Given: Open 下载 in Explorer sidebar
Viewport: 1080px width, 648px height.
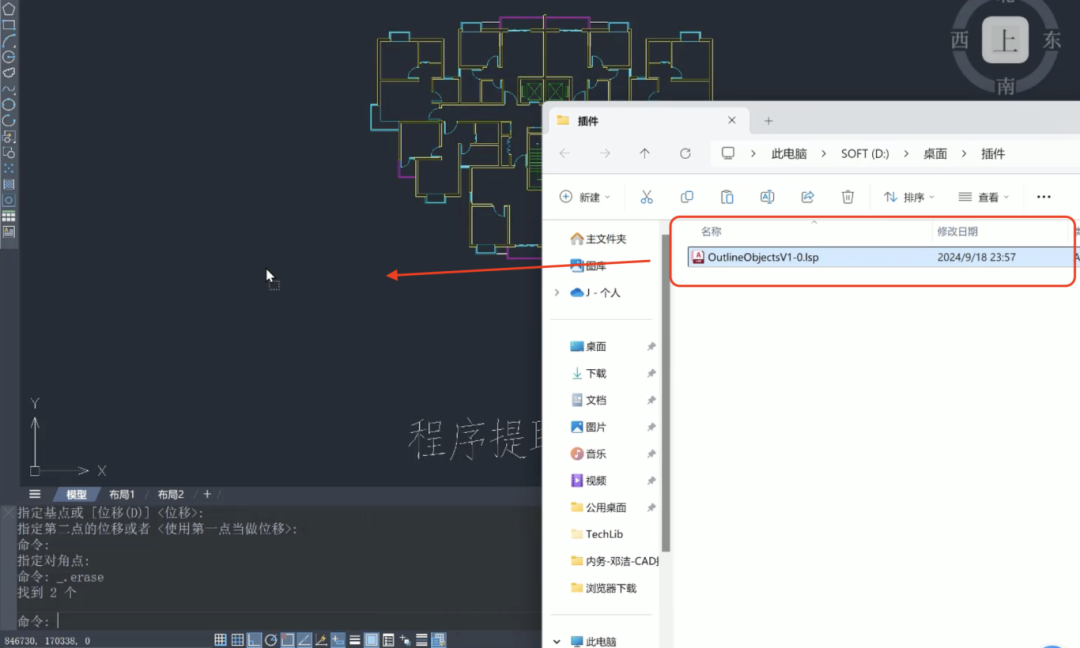Looking at the screenshot, I should (x=590, y=373).
